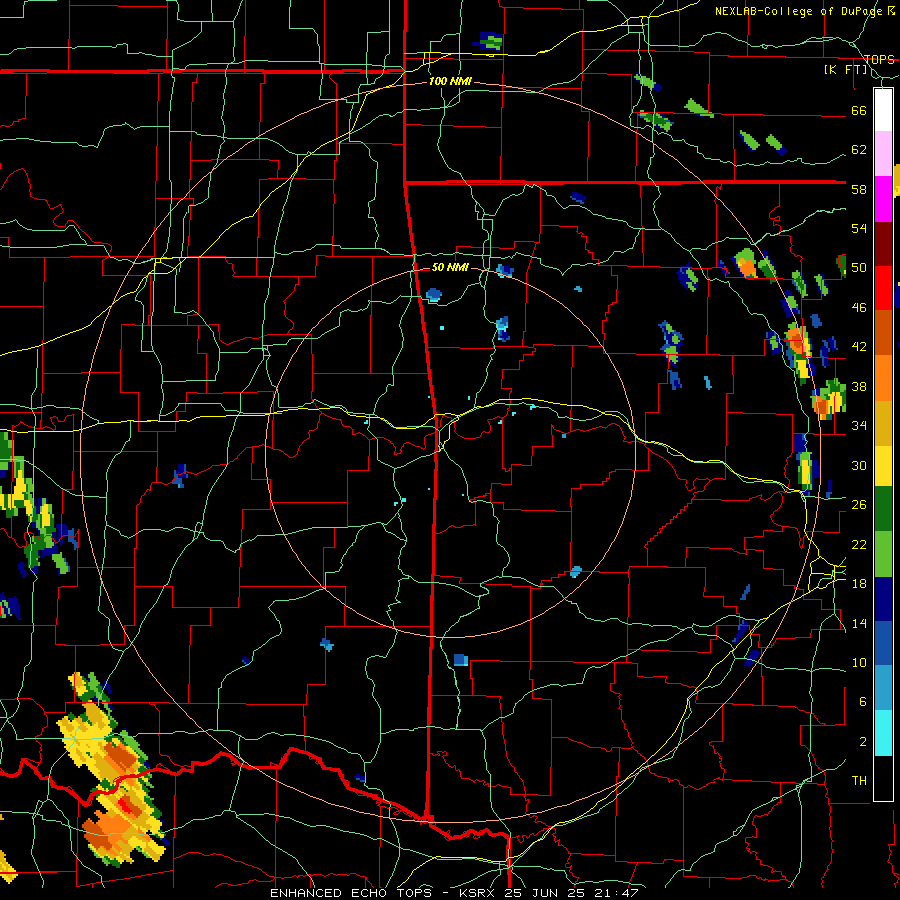Viewport: 900px width, 900px height.
Task: Click the 46 value on the legend
Action: [x=859, y=308]
